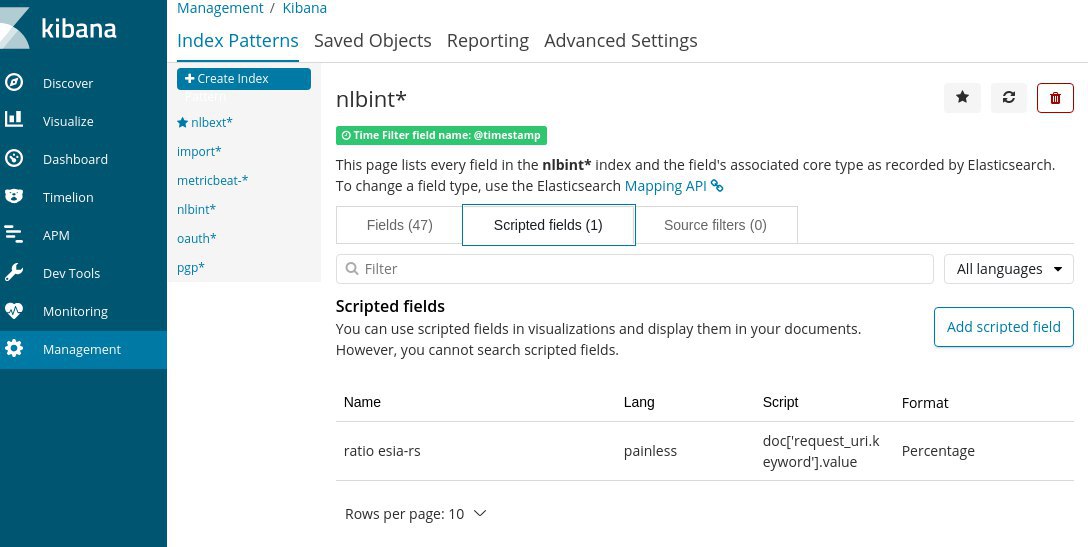
Task: Click the clock icon in time filter badge
Action: pos(346,135)
